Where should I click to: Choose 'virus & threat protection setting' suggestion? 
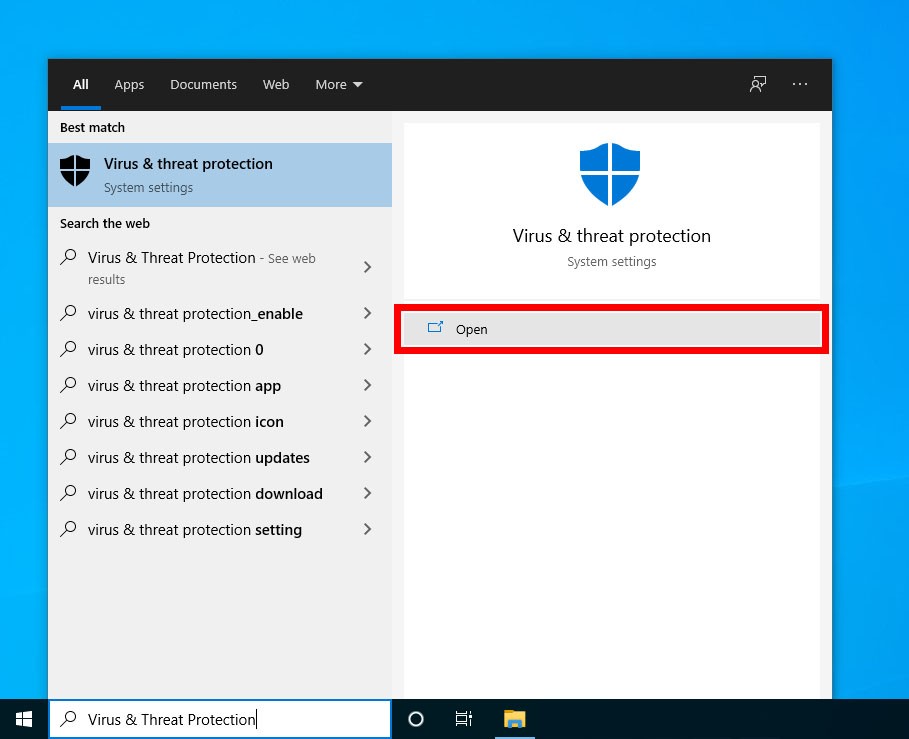tap(195, 530)
